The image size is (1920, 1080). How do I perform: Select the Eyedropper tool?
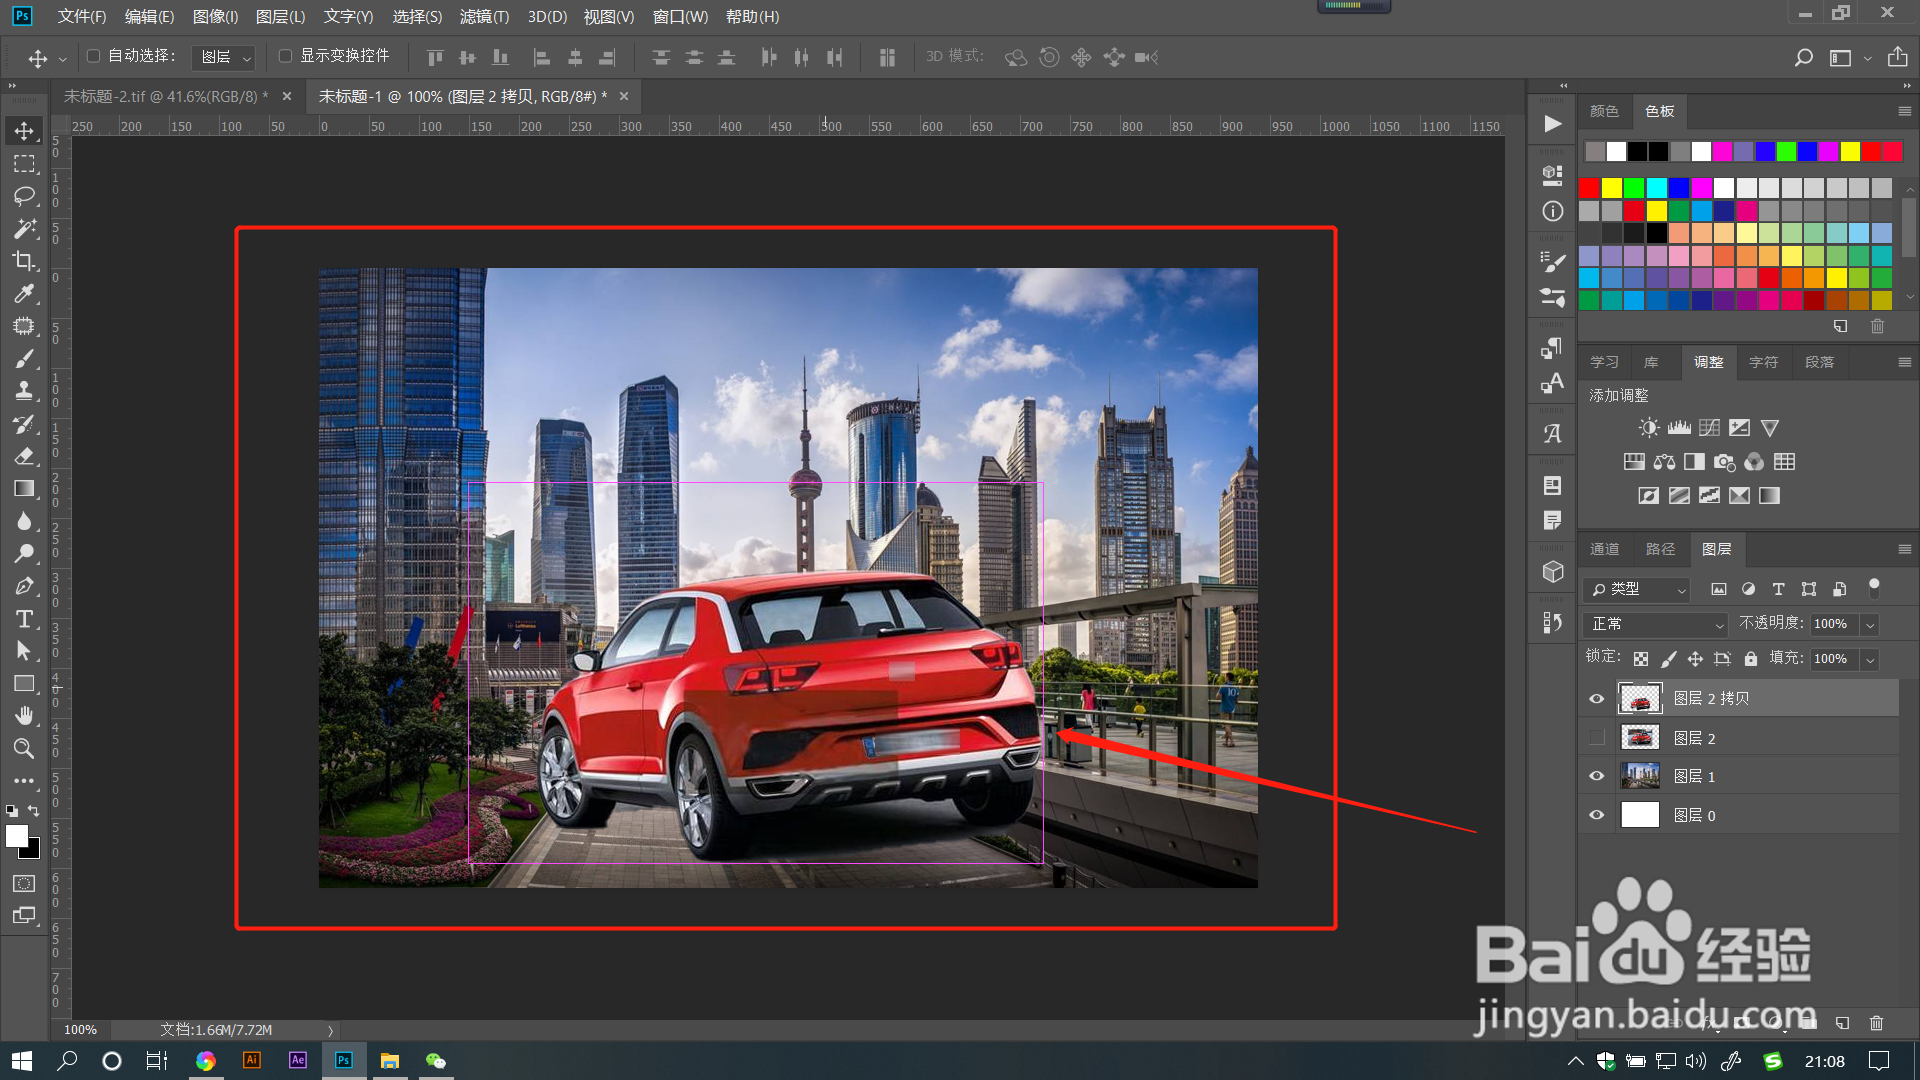[x=24, y=294]
